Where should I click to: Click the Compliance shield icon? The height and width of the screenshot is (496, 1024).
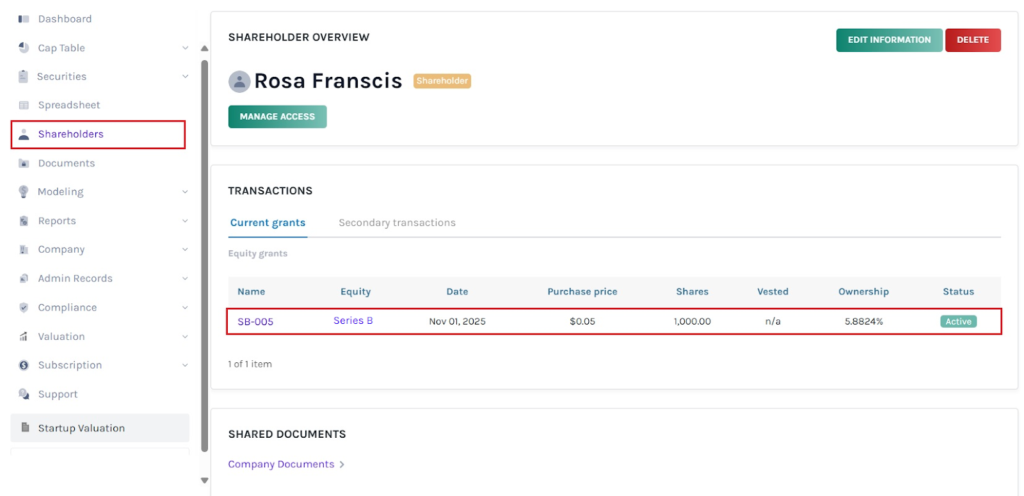24,308
